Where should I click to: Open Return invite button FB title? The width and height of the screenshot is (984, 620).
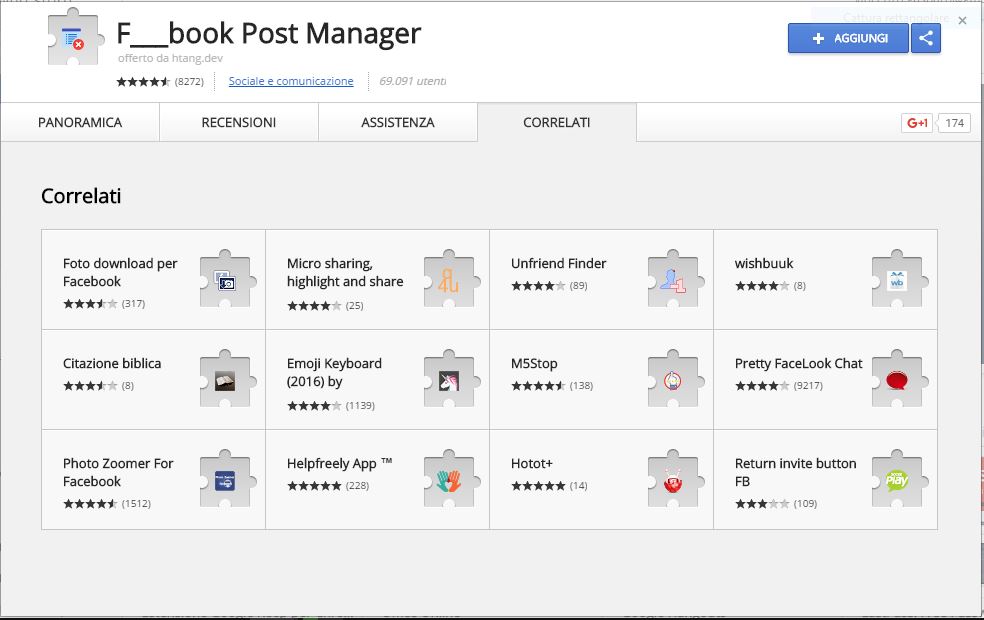[795, 472]
